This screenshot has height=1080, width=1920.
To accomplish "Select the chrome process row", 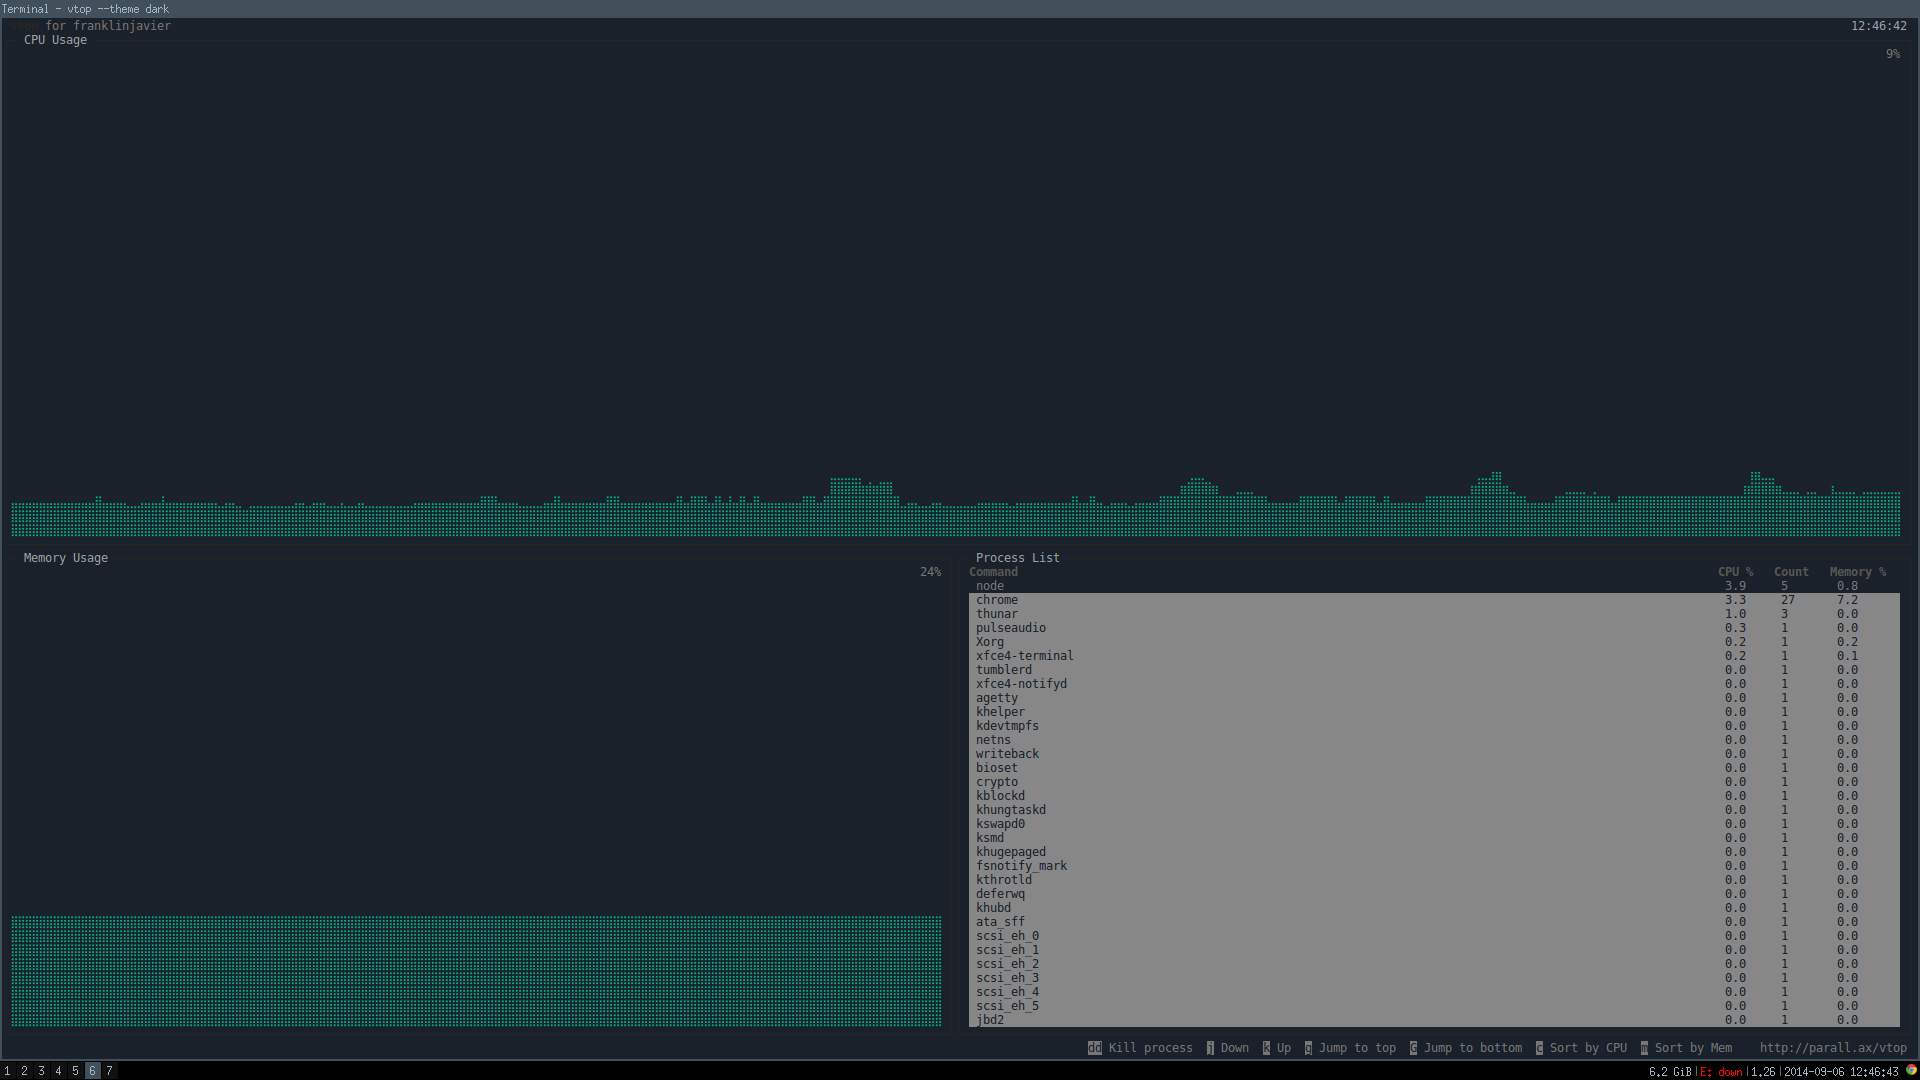I will (997, 600).
